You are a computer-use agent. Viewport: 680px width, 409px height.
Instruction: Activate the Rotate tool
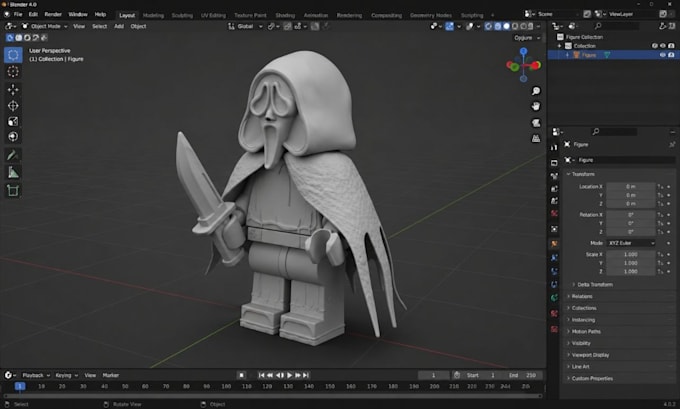[13, 105]
